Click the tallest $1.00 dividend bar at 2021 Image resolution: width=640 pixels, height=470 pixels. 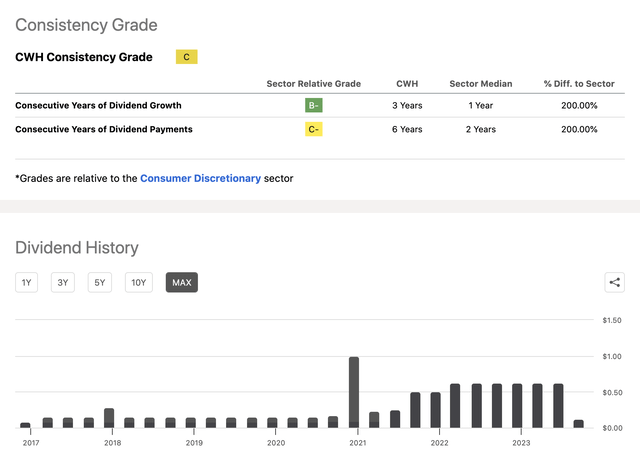pos(354,392)
